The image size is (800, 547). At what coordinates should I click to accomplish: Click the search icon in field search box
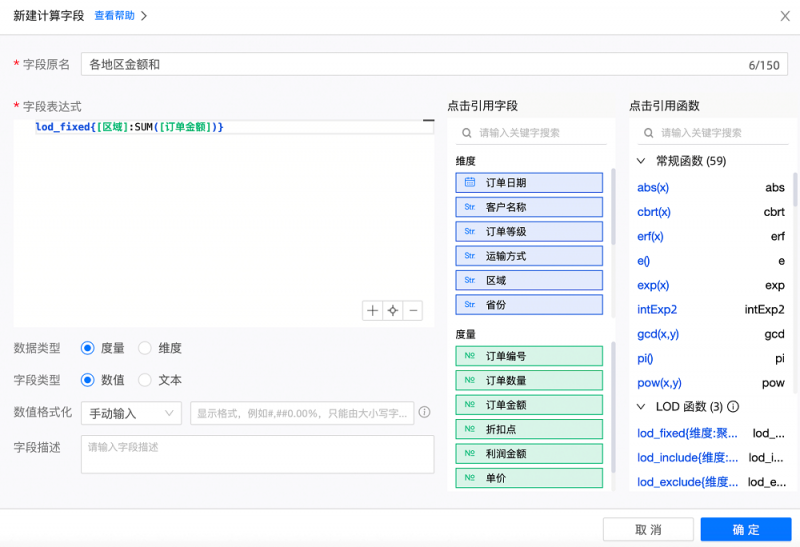(x=467, y=132)
